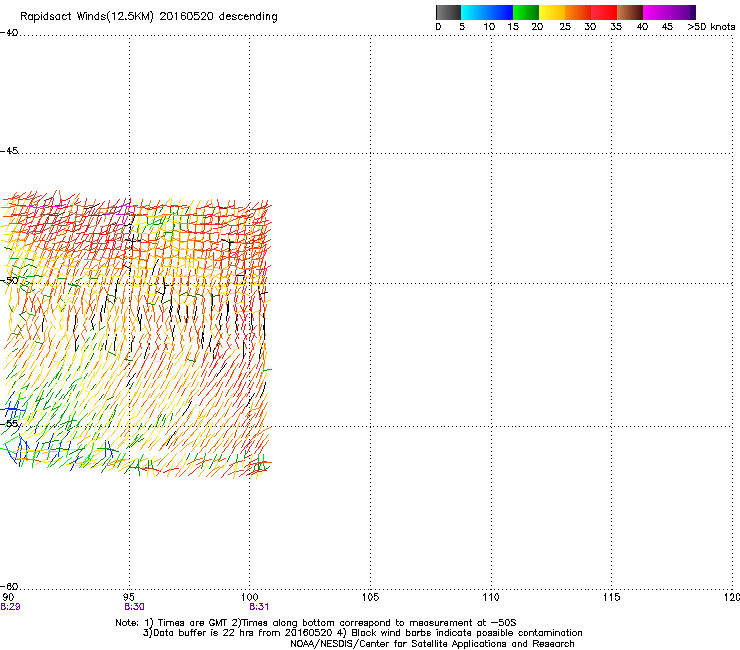
Task: Click the 'Data buffer is 22 hrs' note line
Action: pos(362,633)
